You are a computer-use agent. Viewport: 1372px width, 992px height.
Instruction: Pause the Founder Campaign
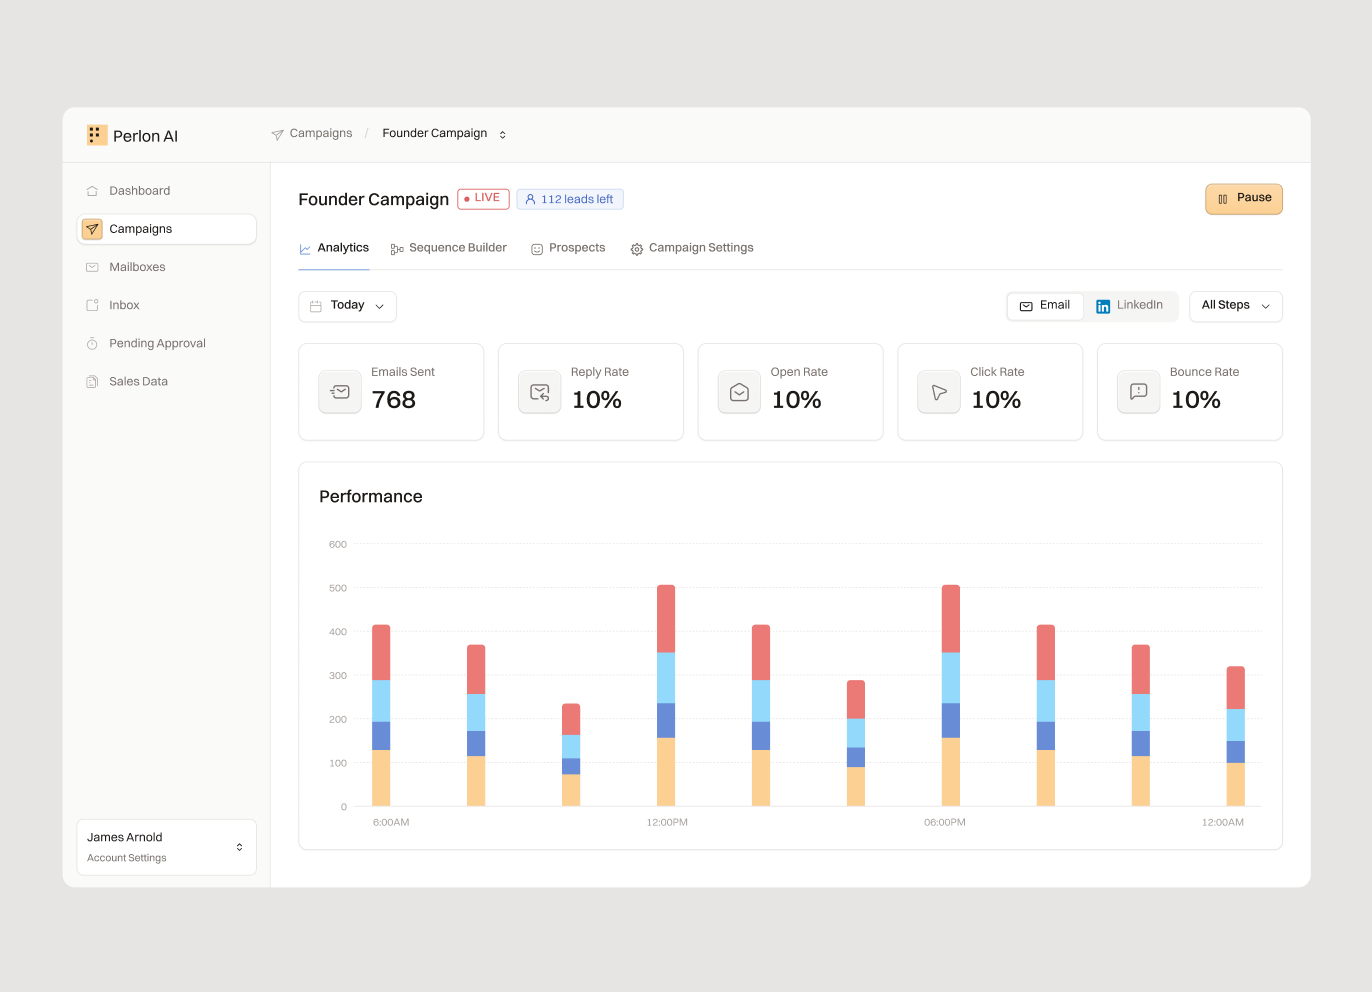coord(1243,199)
